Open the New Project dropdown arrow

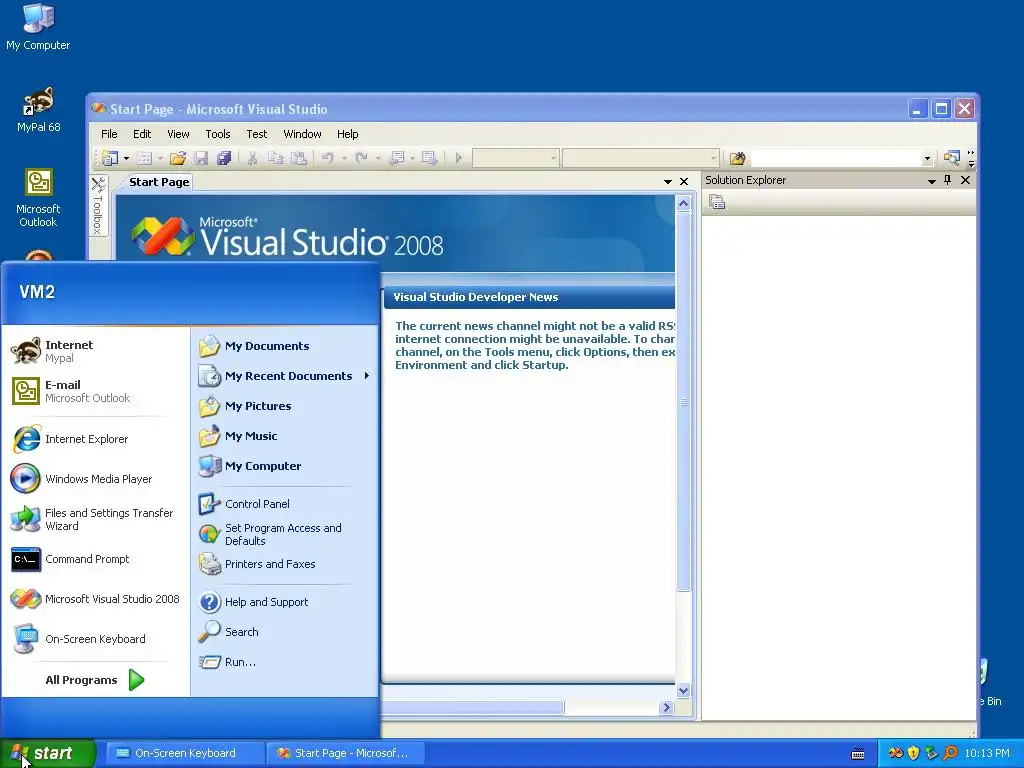pos(126,158)
